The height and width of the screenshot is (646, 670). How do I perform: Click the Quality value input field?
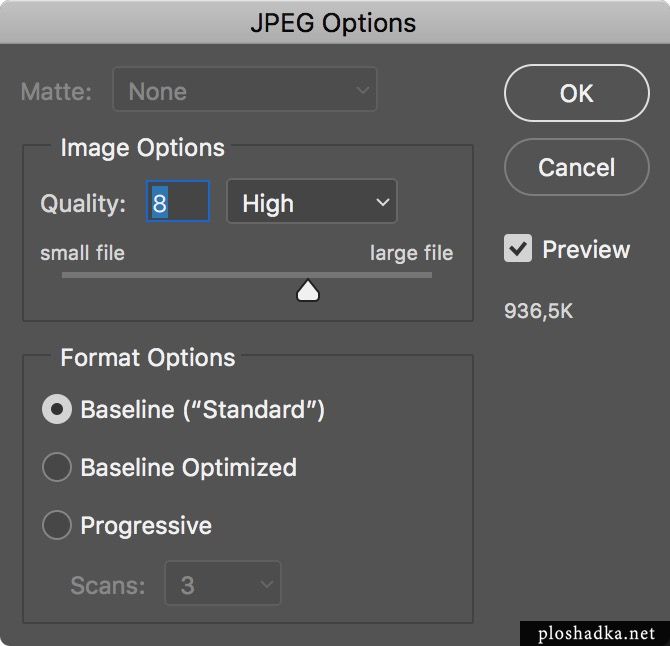click(178, 203)
